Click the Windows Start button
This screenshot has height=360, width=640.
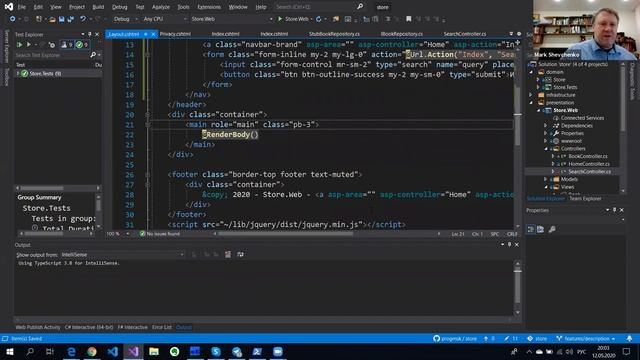[9, 351]
